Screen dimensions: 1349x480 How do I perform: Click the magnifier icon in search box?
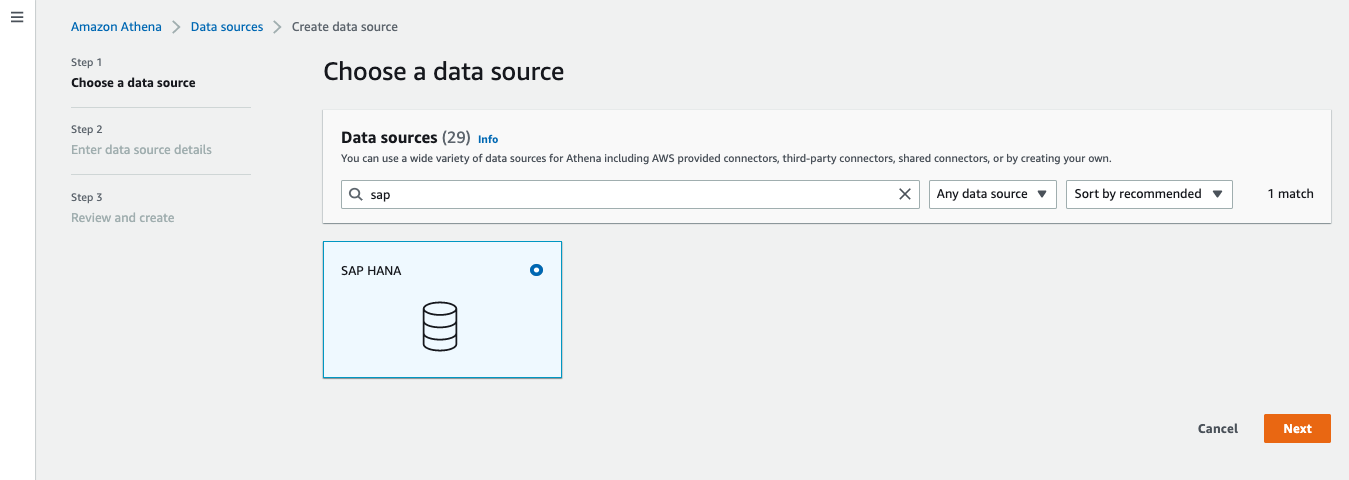tap(356, 194)
